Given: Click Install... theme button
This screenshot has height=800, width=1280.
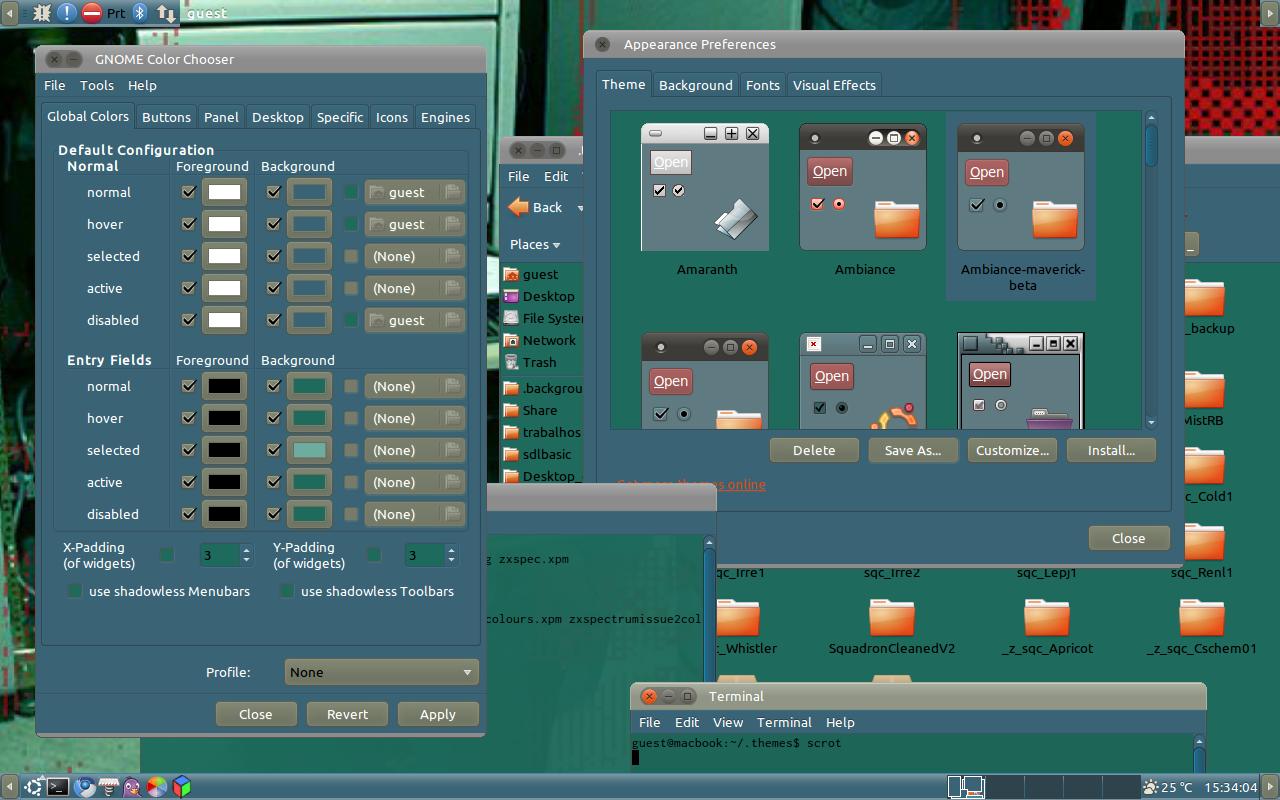Looking at the screenshot, I should tap(1111, 450).
